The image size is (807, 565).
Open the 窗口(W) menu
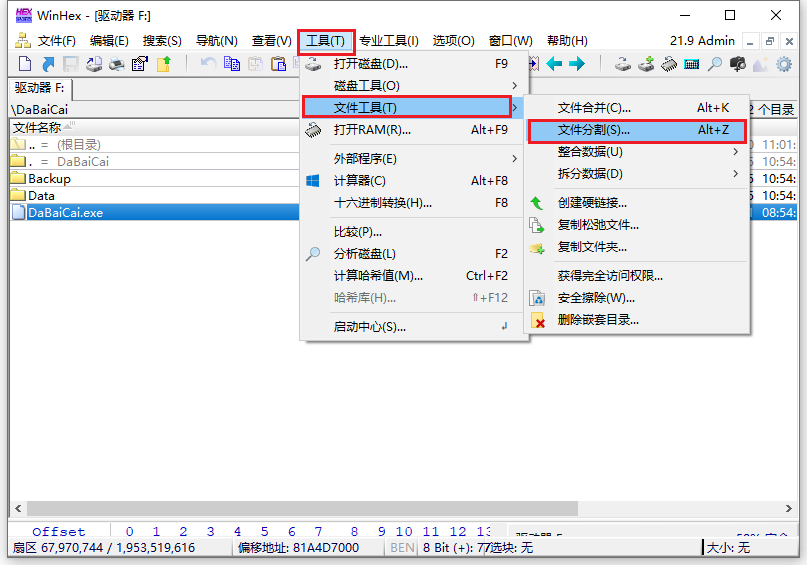tap(511, 41)
